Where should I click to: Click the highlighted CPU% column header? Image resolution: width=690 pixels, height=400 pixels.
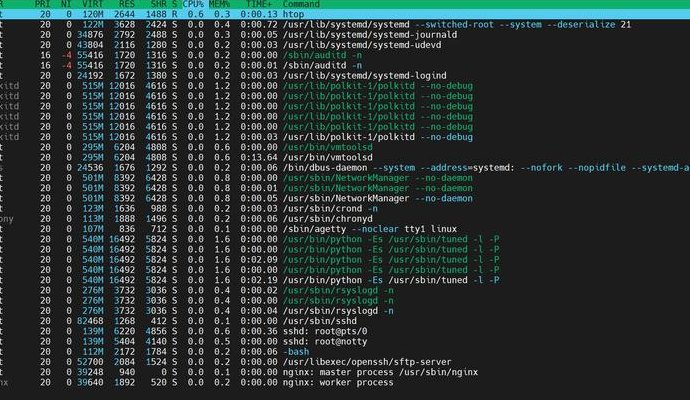pyautogui.click(x=193, y=4)
